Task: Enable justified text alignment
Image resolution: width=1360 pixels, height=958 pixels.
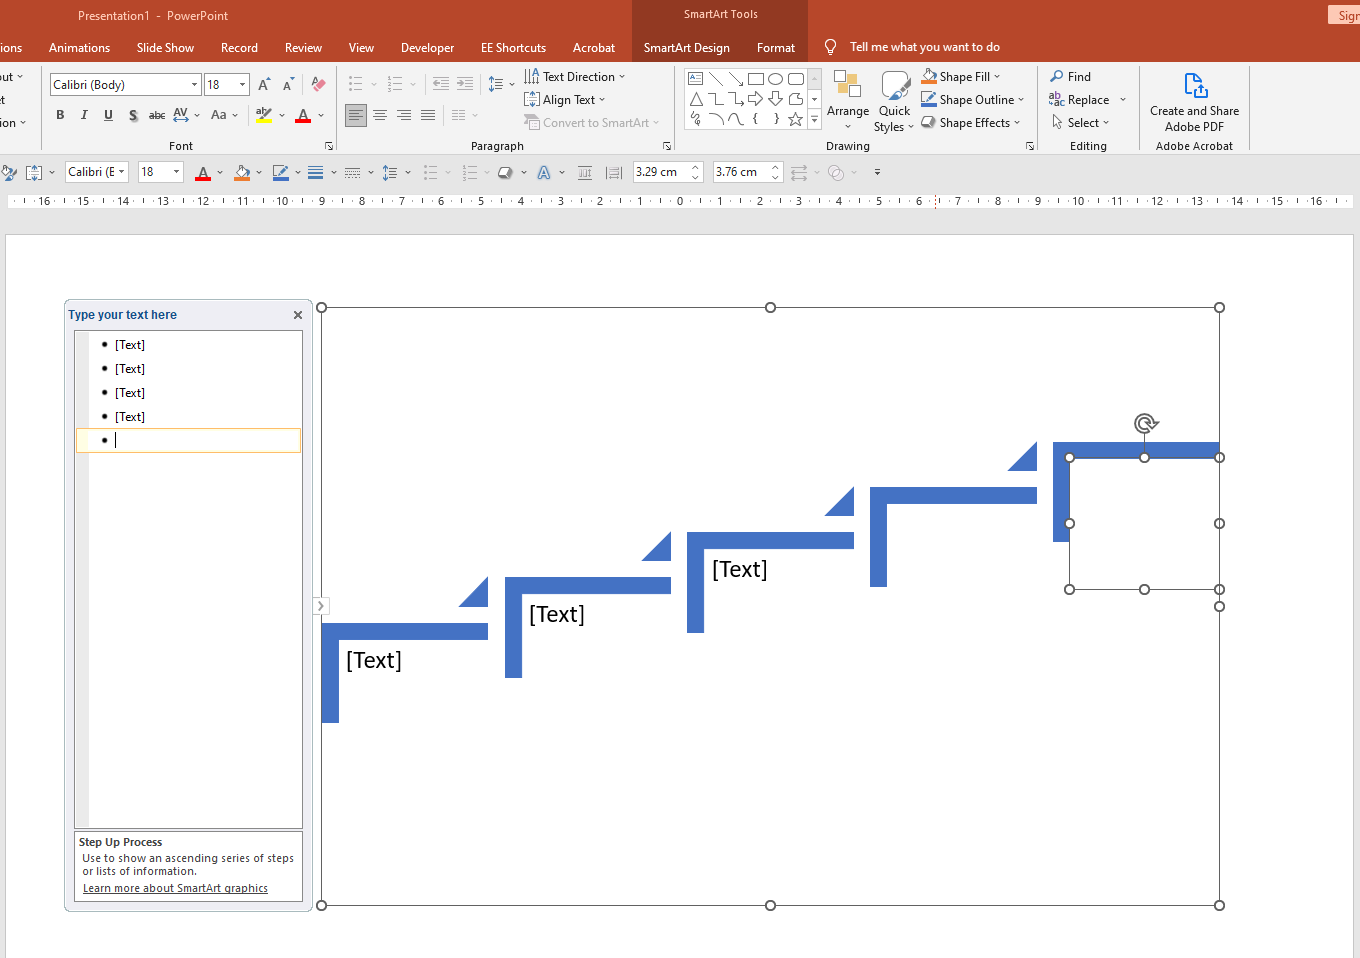Action: tap(428, 115)
